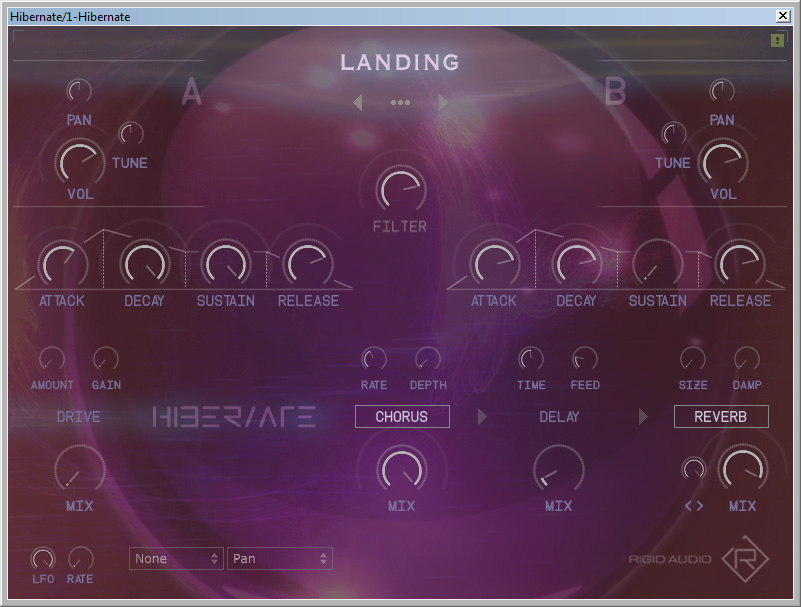The height and width of the screenshot is (607, 801).
Task: Click the central FILTER knob
Action: point(400,189)
